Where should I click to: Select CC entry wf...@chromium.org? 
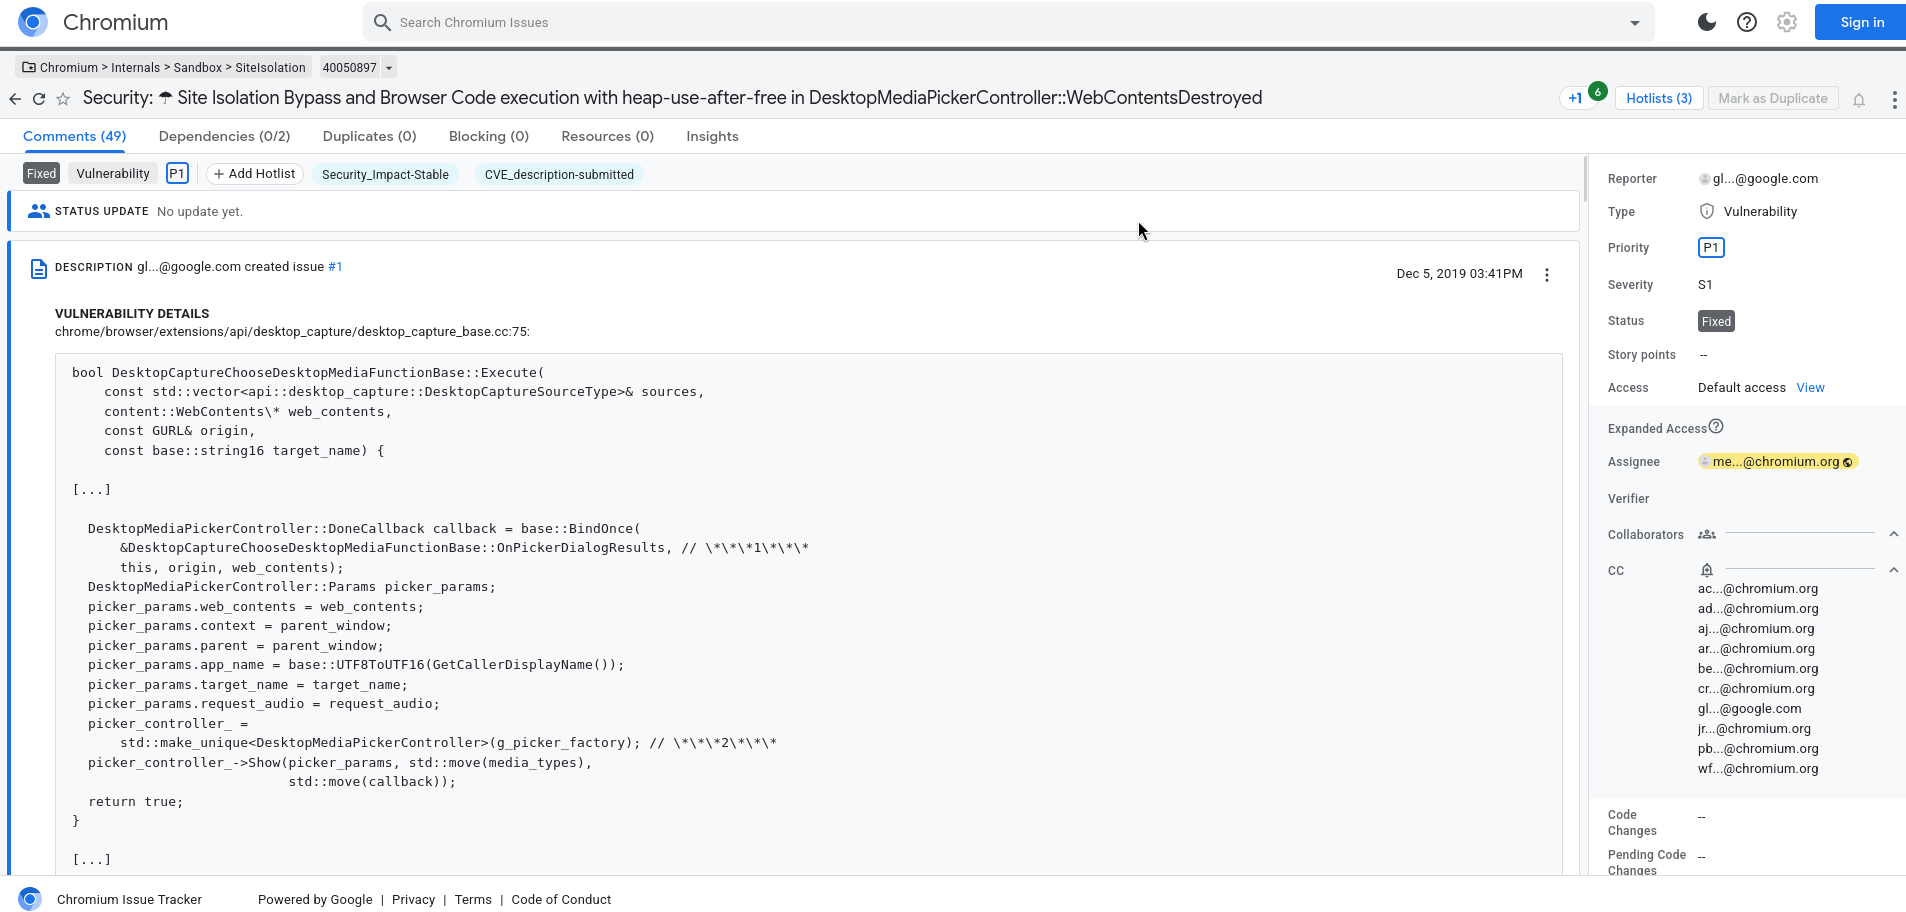click(x=1758, y=768)
